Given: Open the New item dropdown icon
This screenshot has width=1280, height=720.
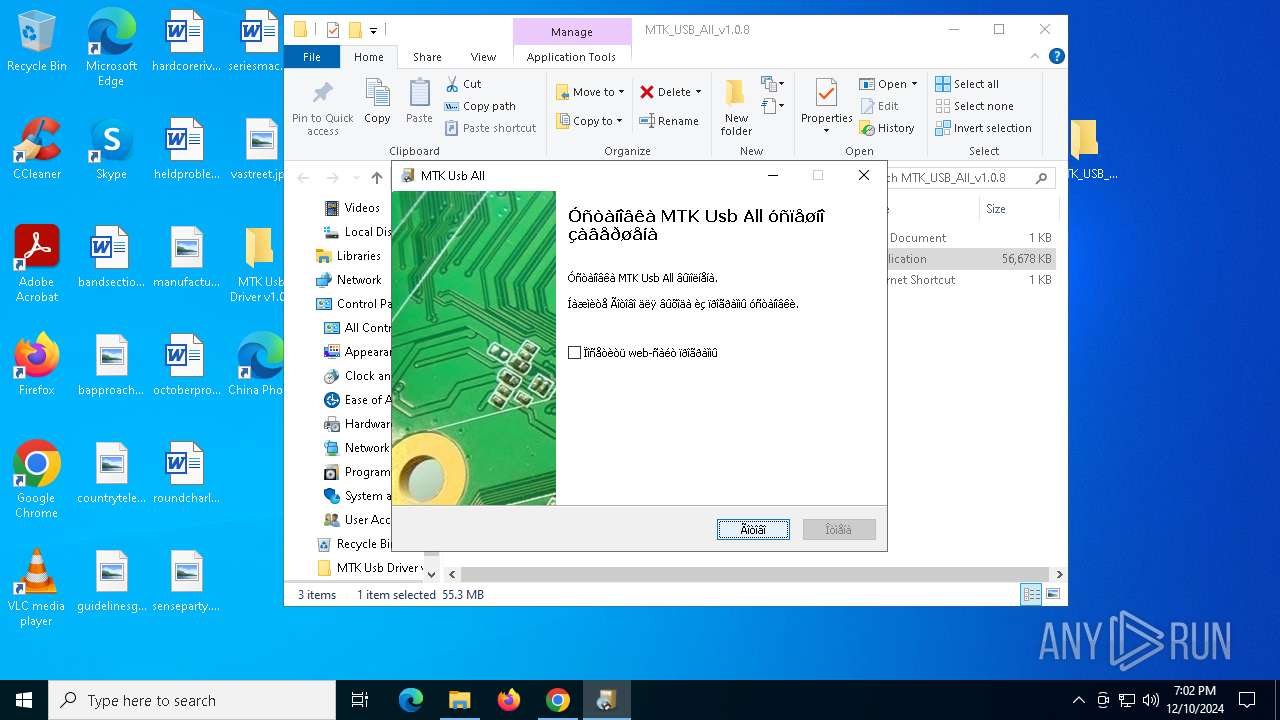Looking at the screenshot, I should [x=773, y=84].
